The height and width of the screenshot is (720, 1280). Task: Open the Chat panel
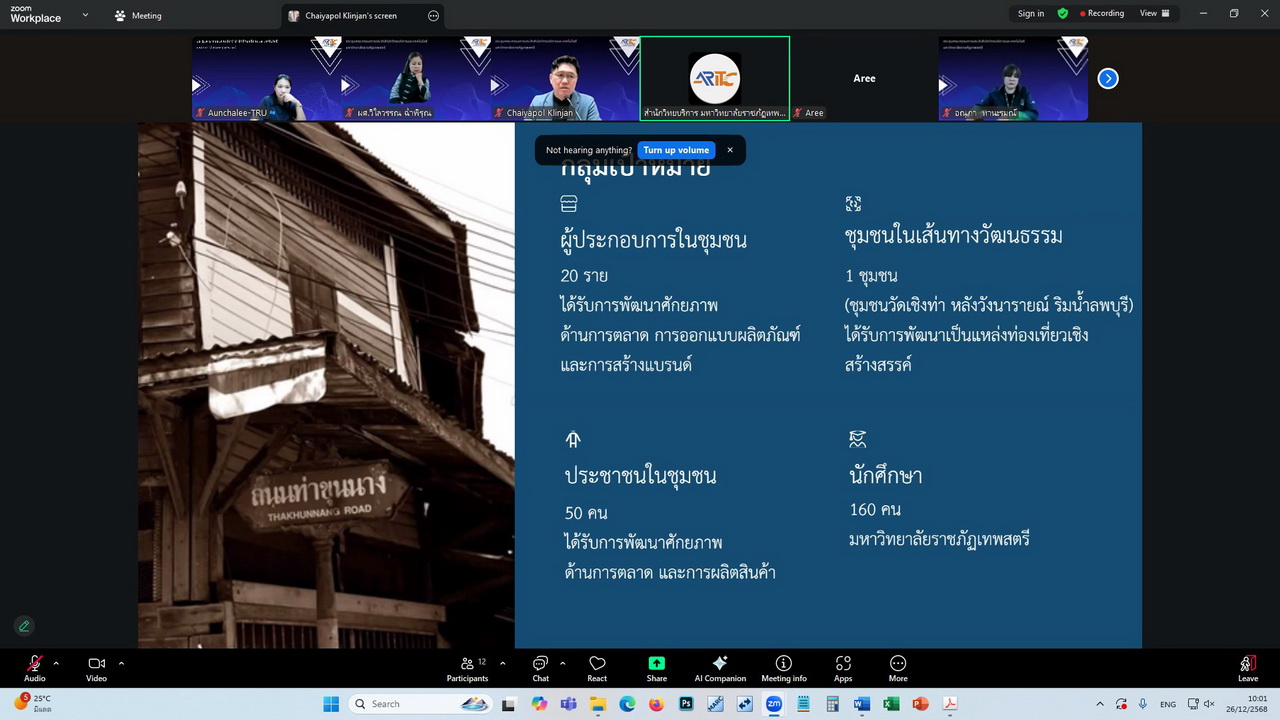(540, 668)
